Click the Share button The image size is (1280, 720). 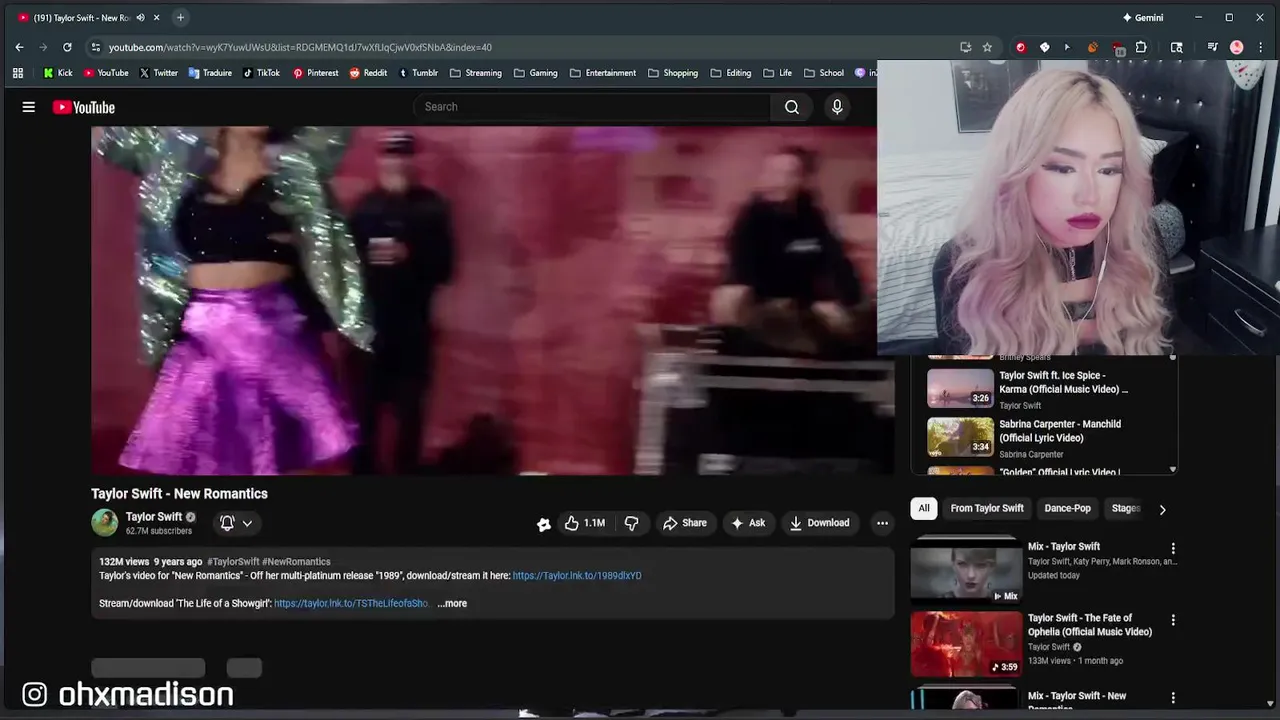[685, 523]
